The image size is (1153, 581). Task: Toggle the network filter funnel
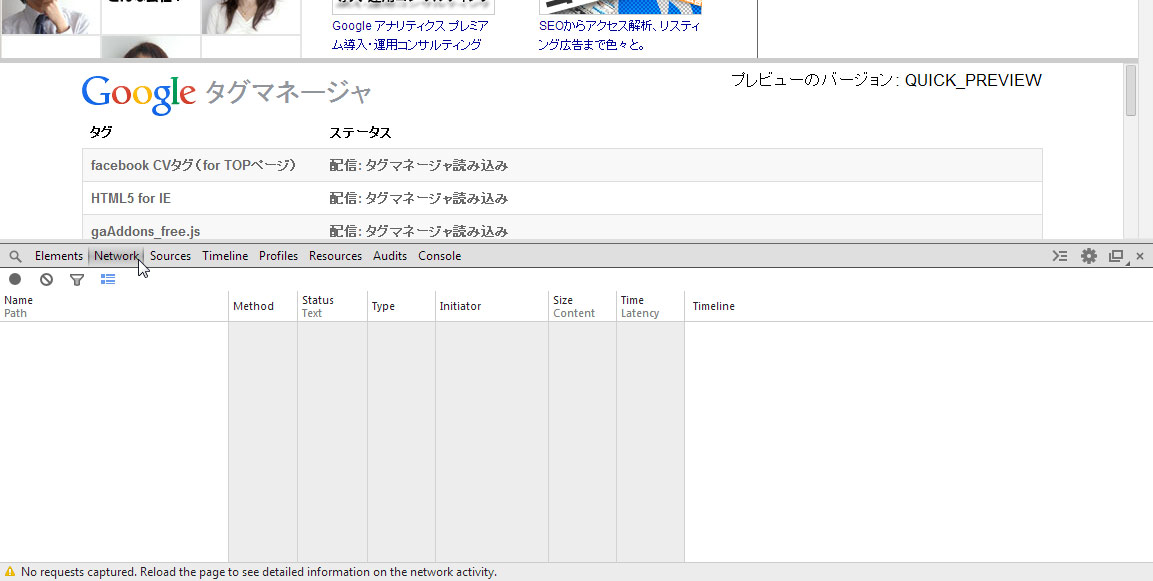coord(76,279)
